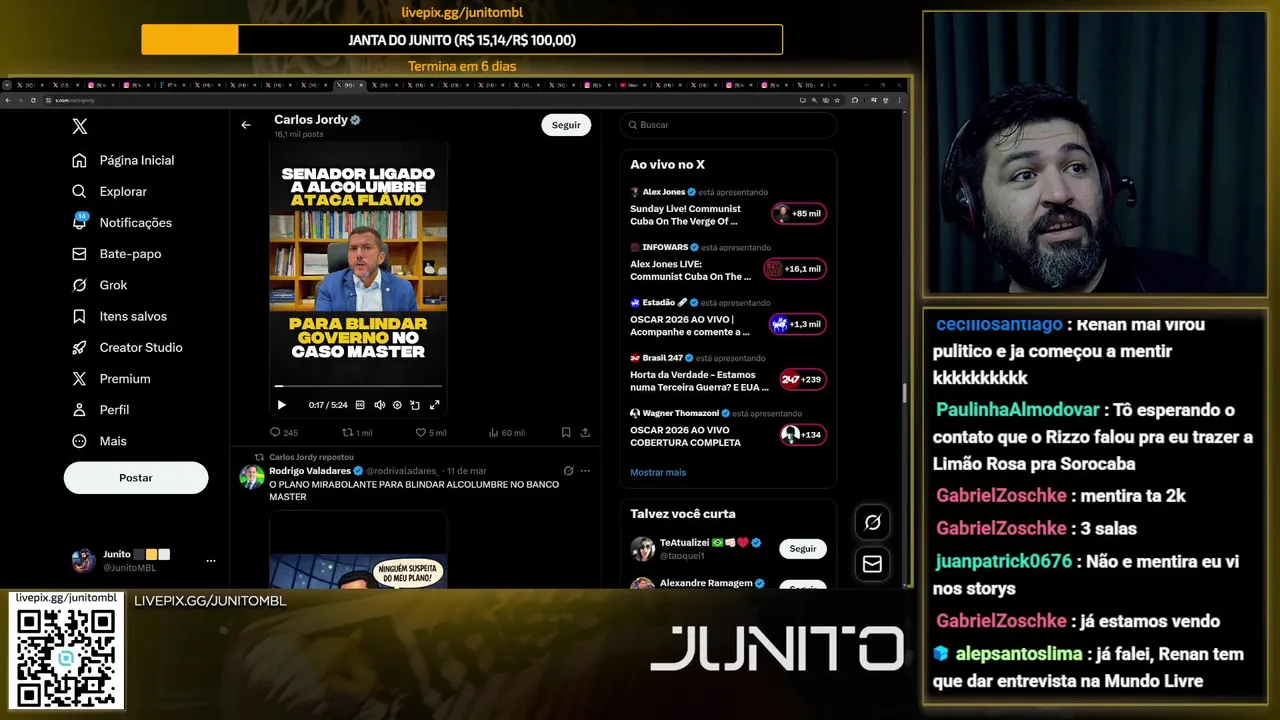1280x720 pixels.
Task: Open Estadão OSCAR 2026 AO VIVO stream
Action: [x=690, y=326]
